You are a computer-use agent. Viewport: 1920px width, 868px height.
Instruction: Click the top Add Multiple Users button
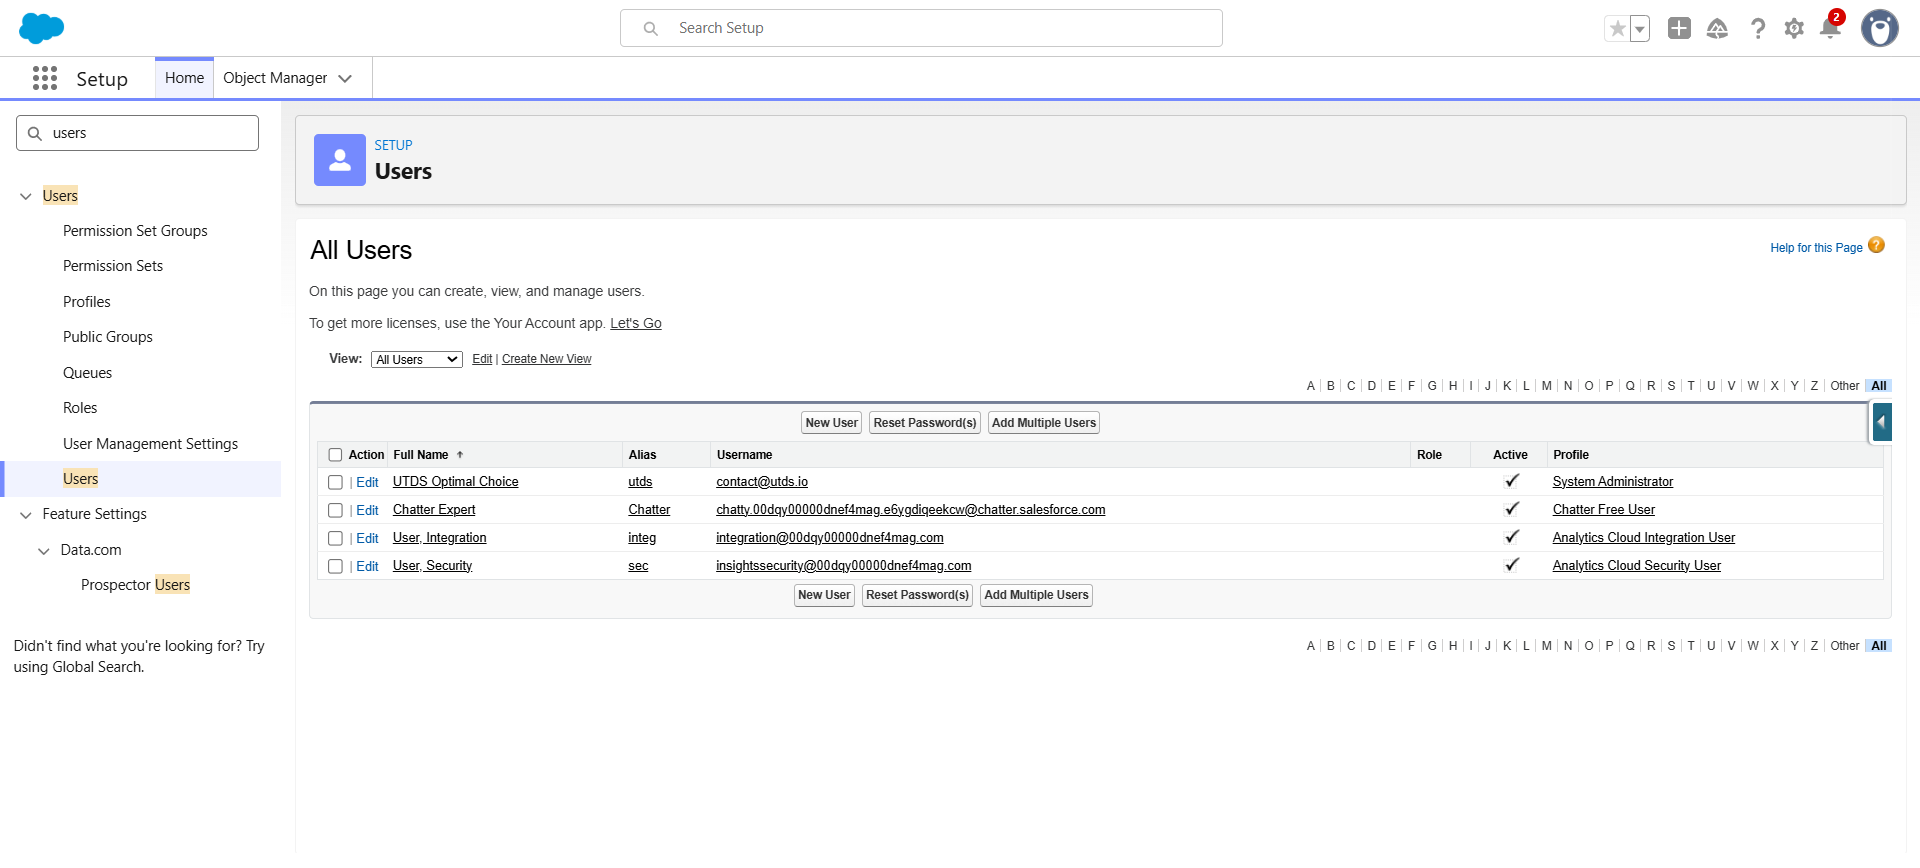pos(1044,423)
